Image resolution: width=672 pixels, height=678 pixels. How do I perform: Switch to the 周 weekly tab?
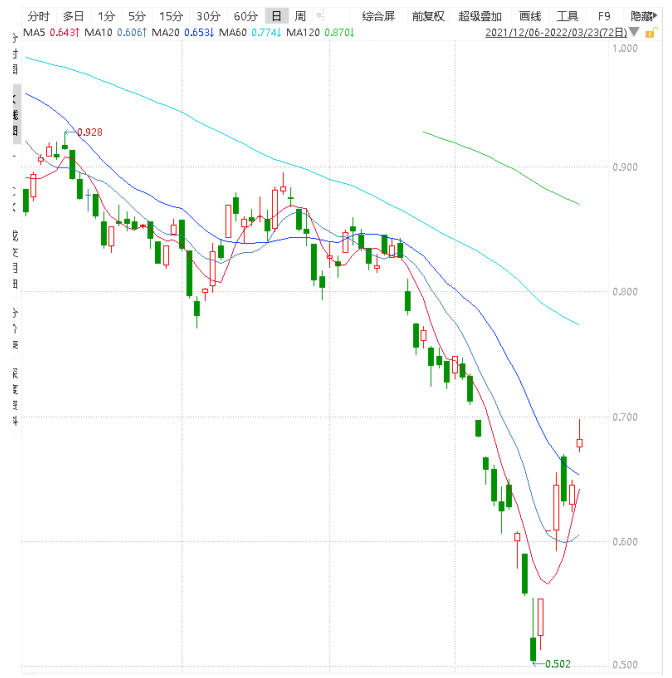coord(300,16)
